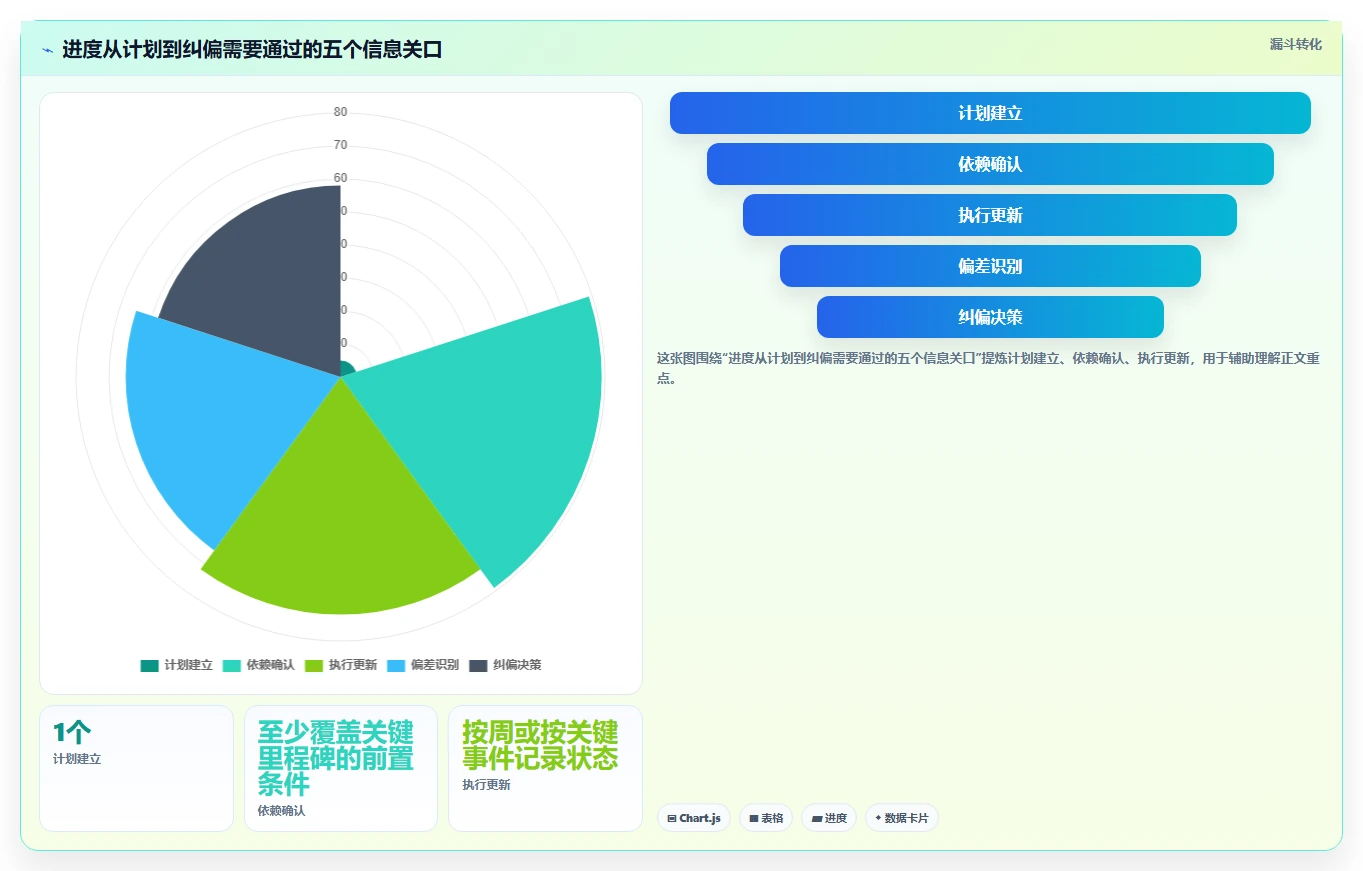Viewport: 1363px width, 871px height.
Task: Click the page title 进度从计划到纠偏需要通过的五个信息关口
Action: (252, 50)
